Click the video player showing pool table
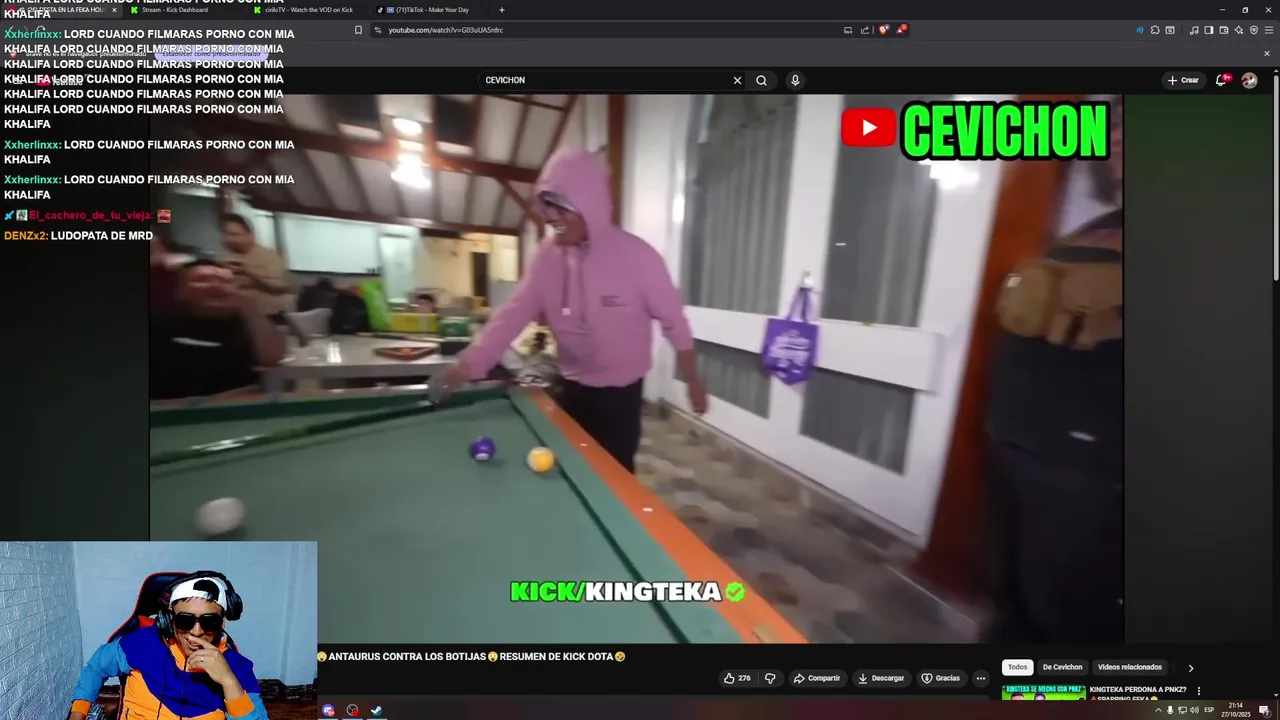Viewport: 1280px width, 720px height. pyautogui.click(x=636, y=368)
